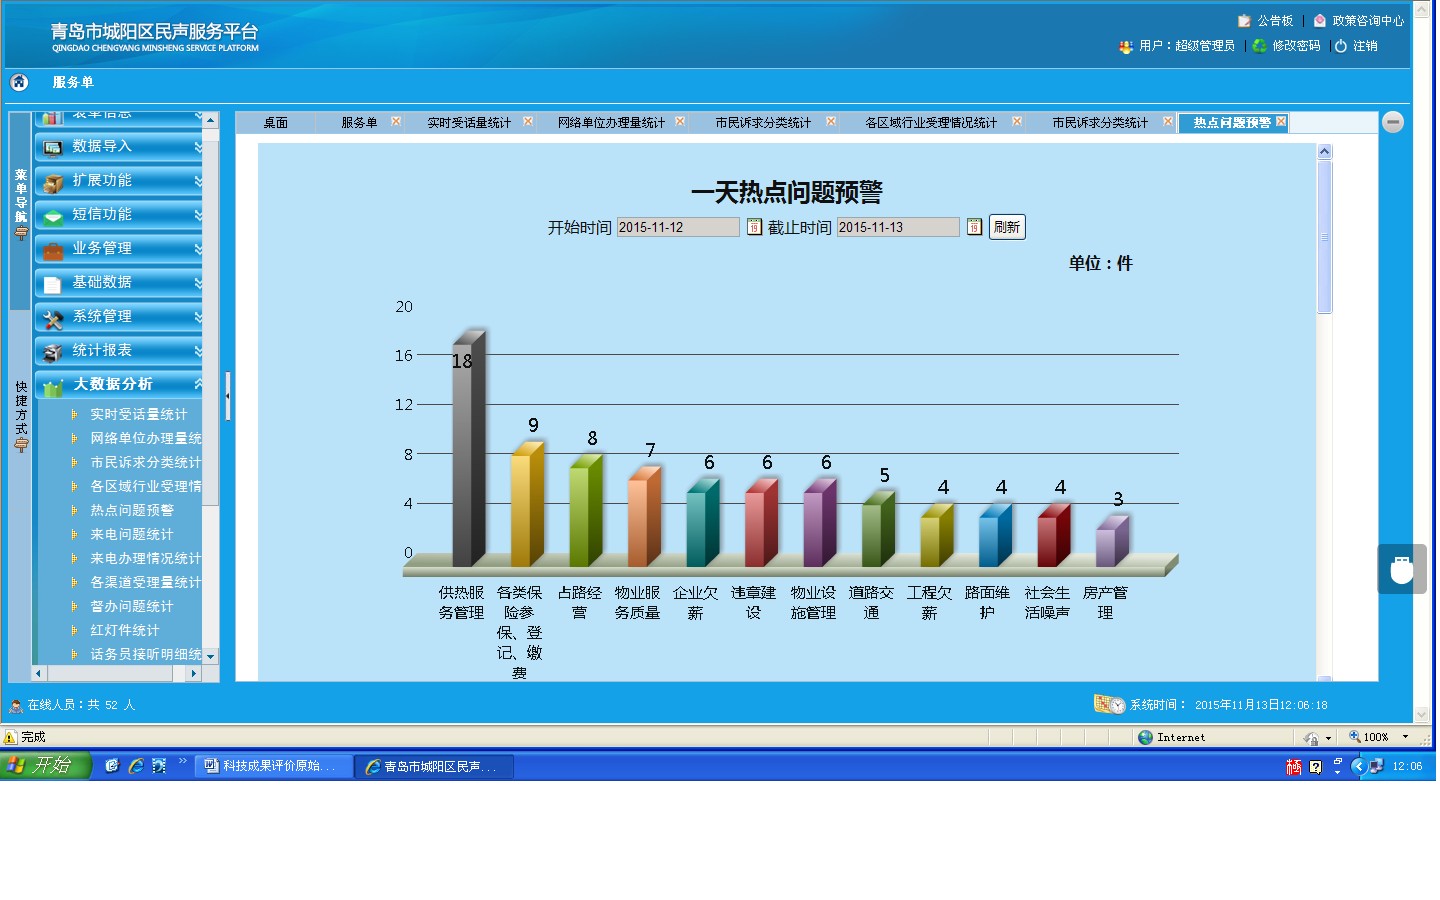Click the 公告板 bulletin board icon
1440x900 pixels.
tap(1244, 21)
